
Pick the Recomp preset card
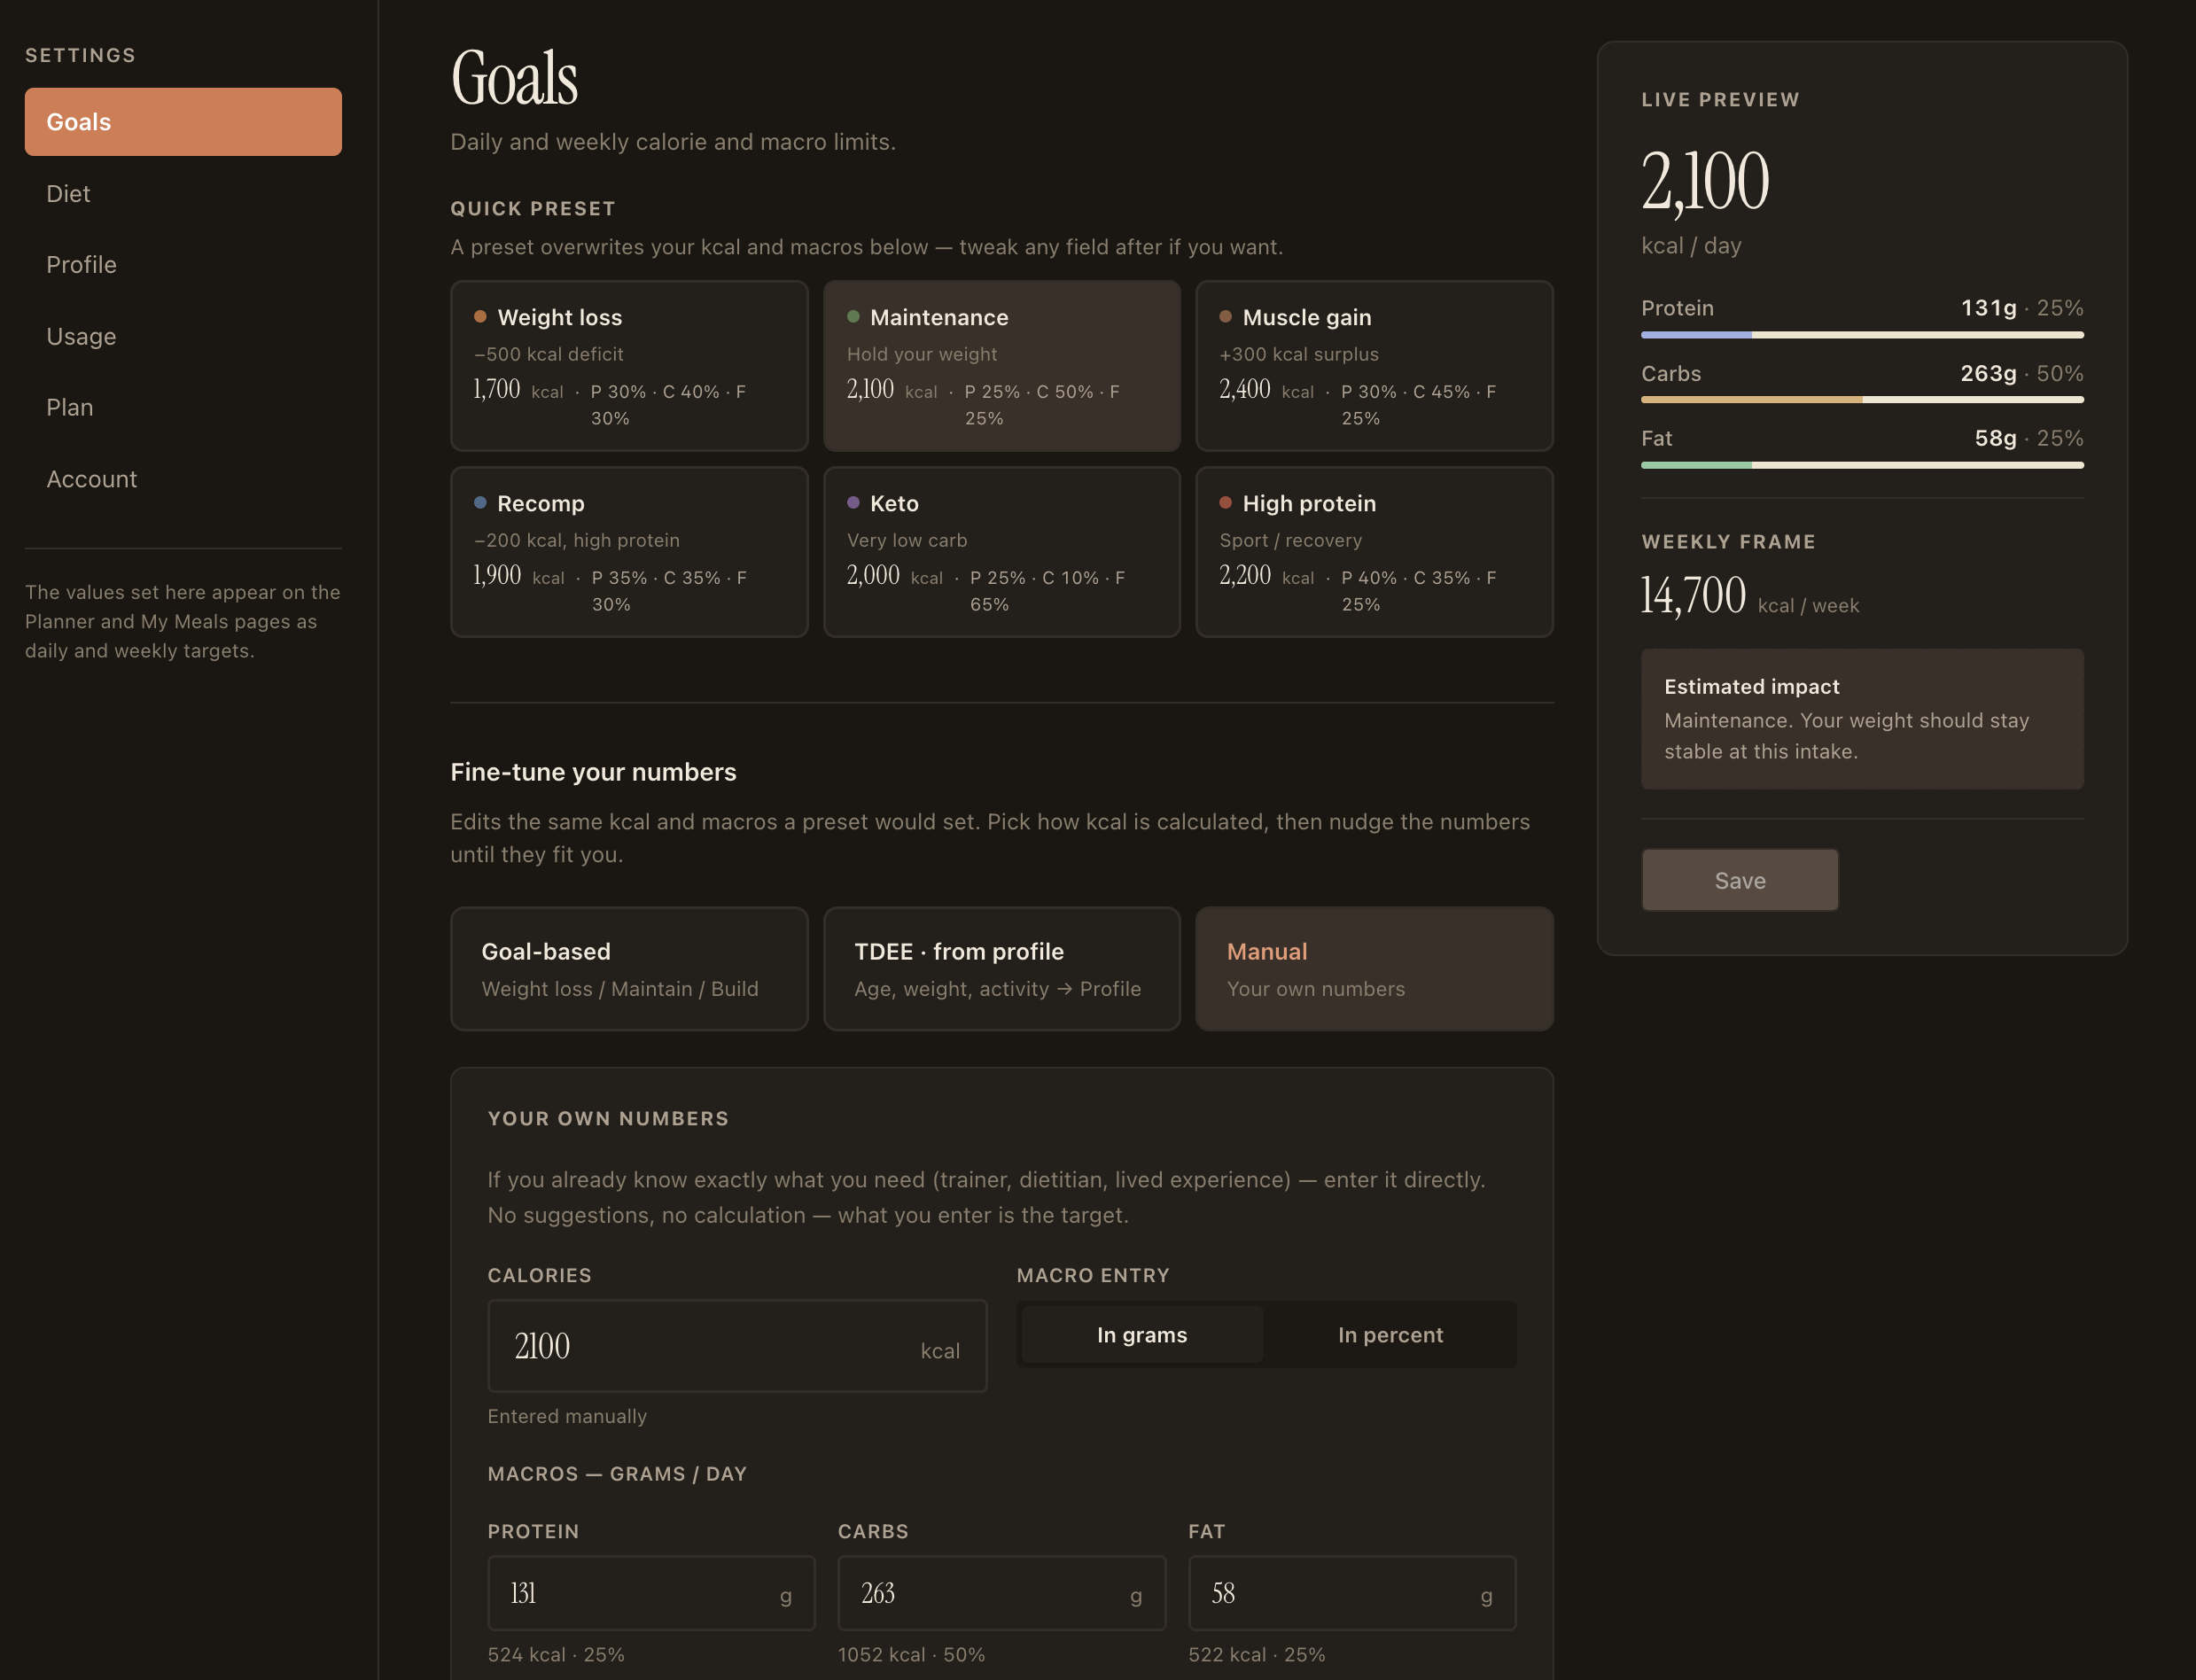[x=629, y=552]
